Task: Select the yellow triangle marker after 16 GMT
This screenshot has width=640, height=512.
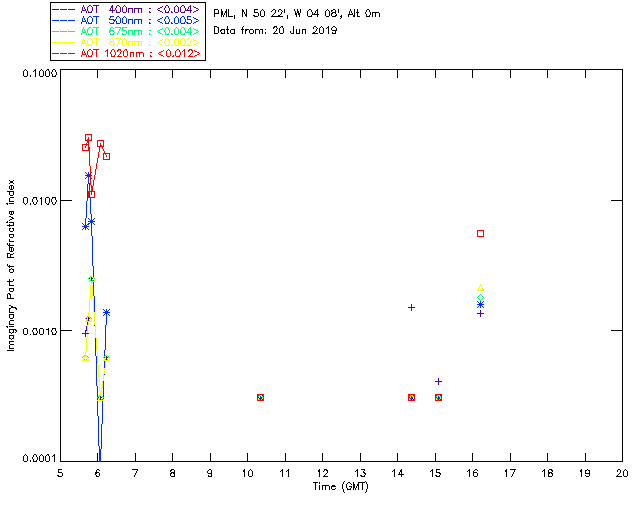Action: tap(480, 288)
